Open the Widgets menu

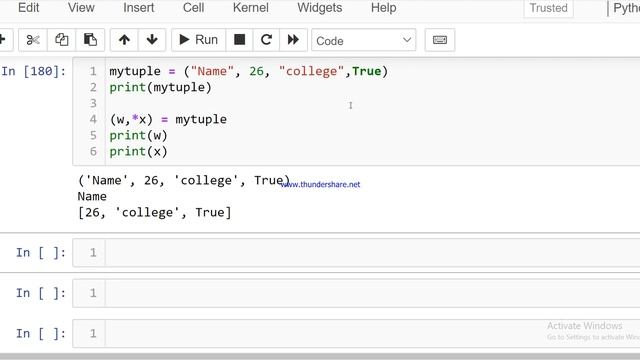[x=320, y=8]
